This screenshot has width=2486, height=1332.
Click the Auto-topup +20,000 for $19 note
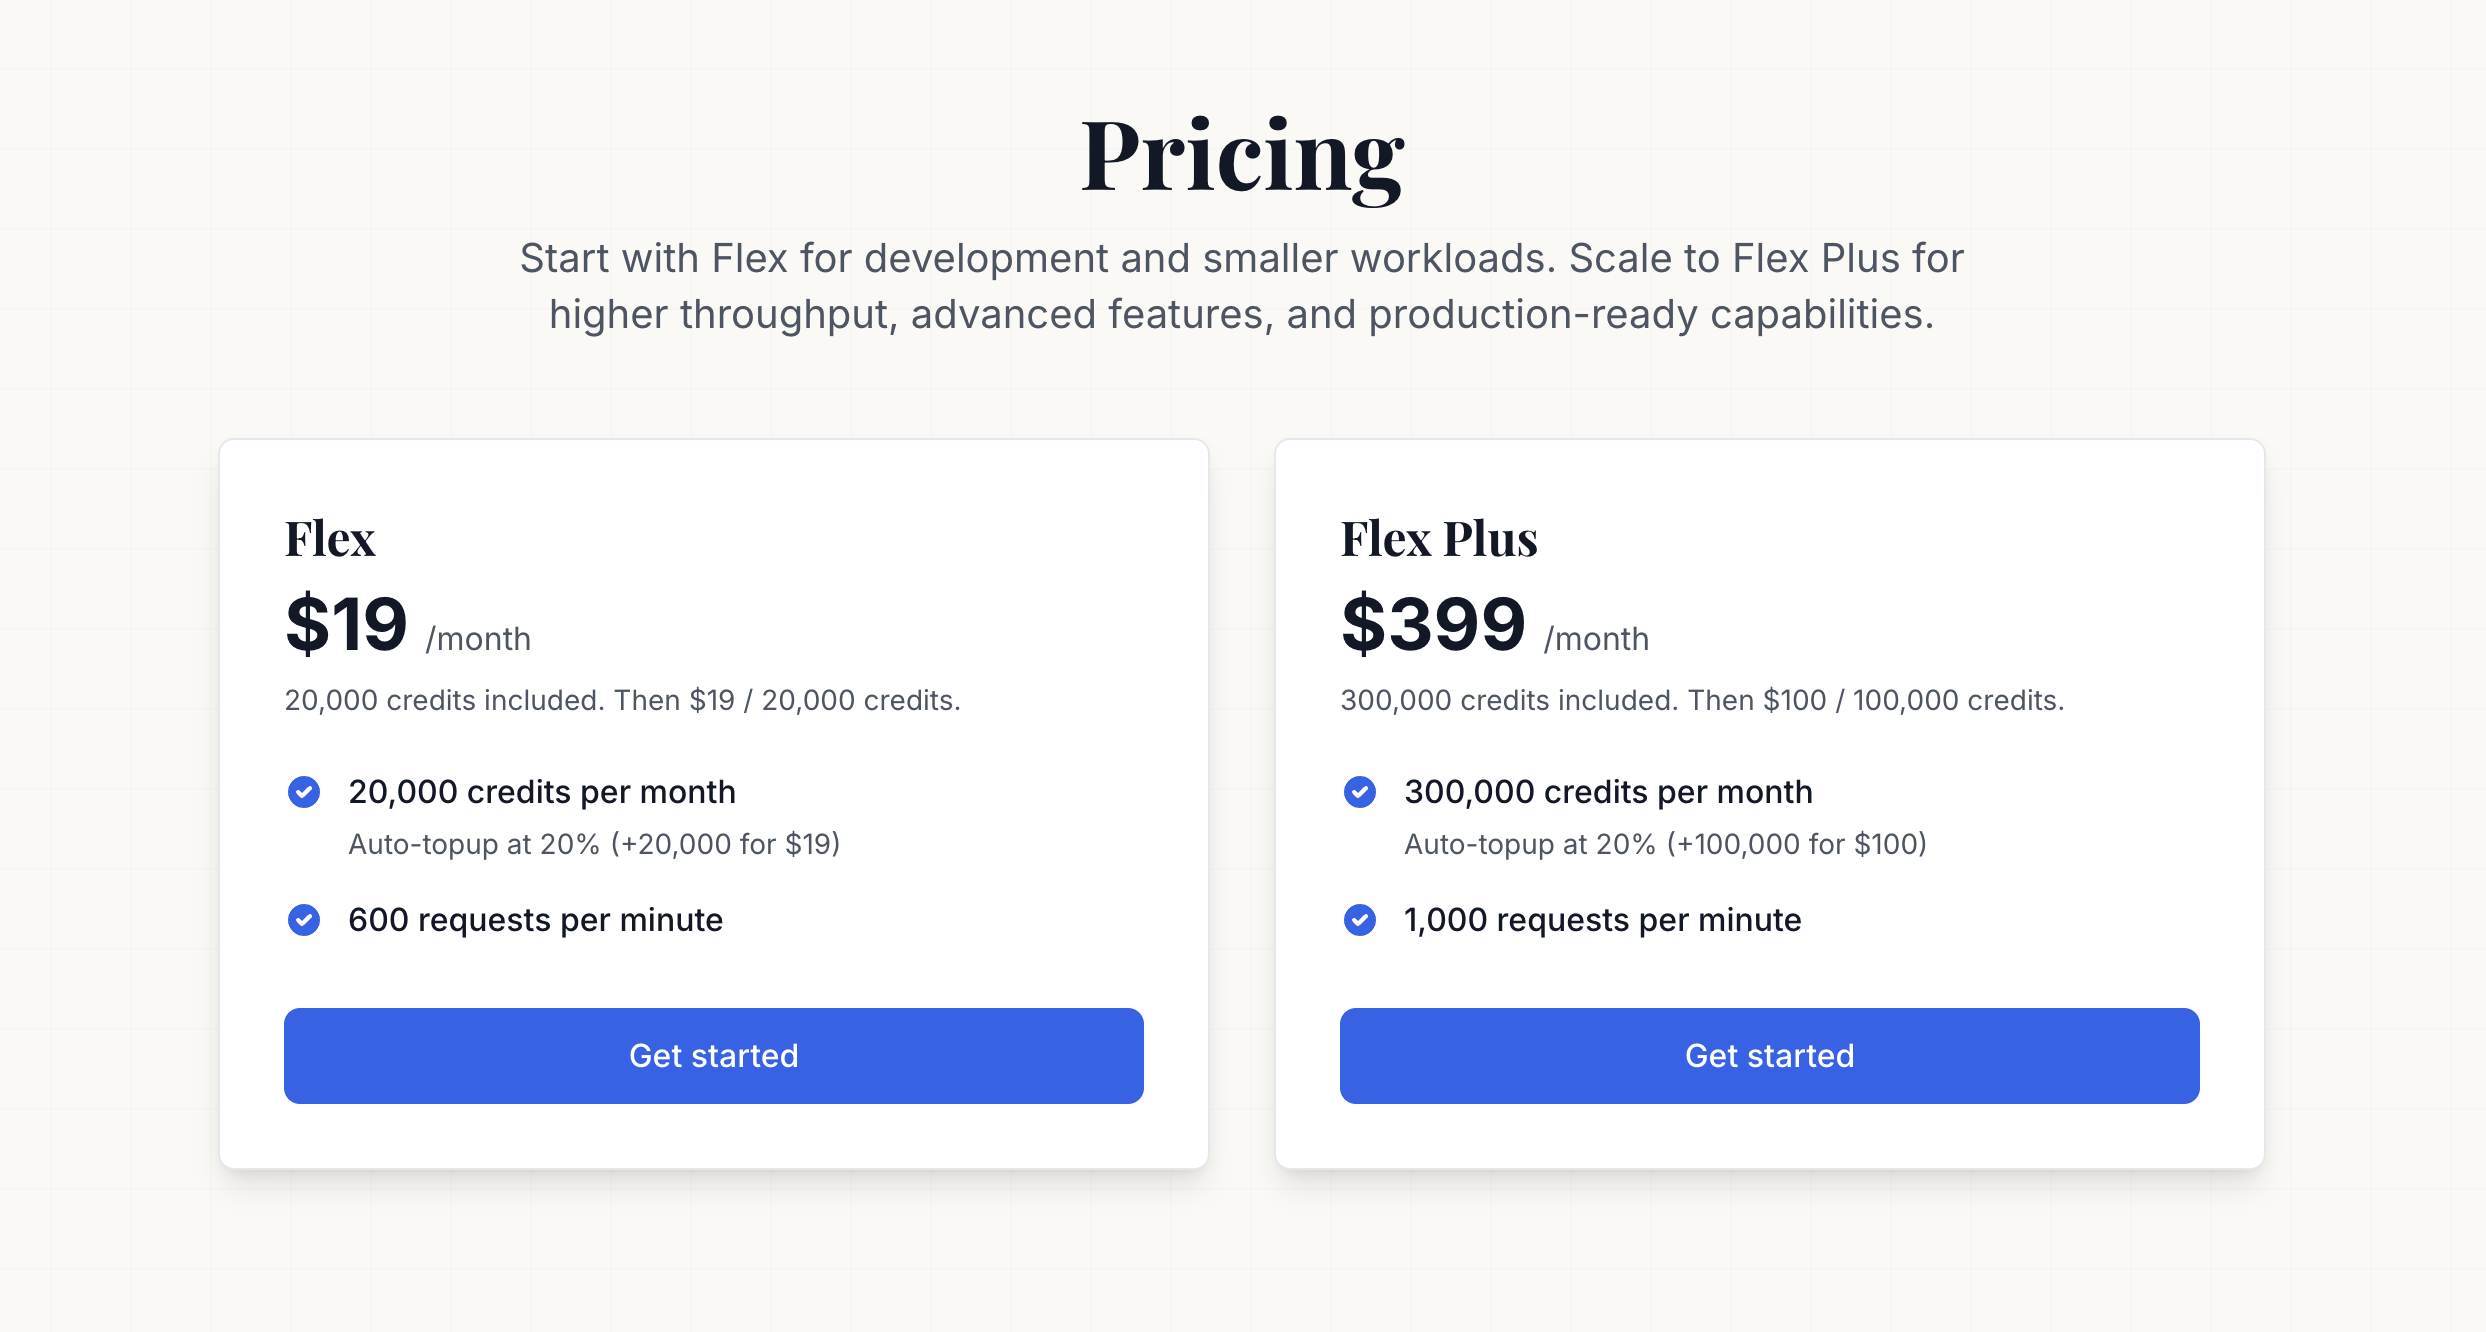point(594,845)
